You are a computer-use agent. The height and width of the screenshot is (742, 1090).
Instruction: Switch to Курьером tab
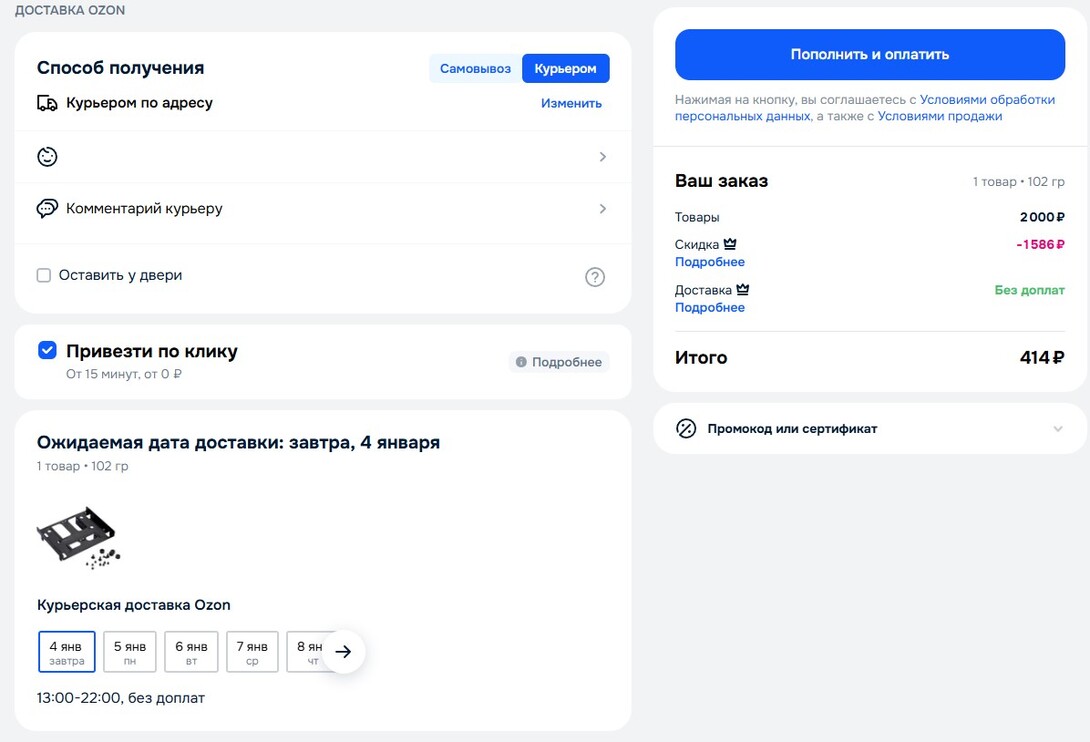point(565,69)
